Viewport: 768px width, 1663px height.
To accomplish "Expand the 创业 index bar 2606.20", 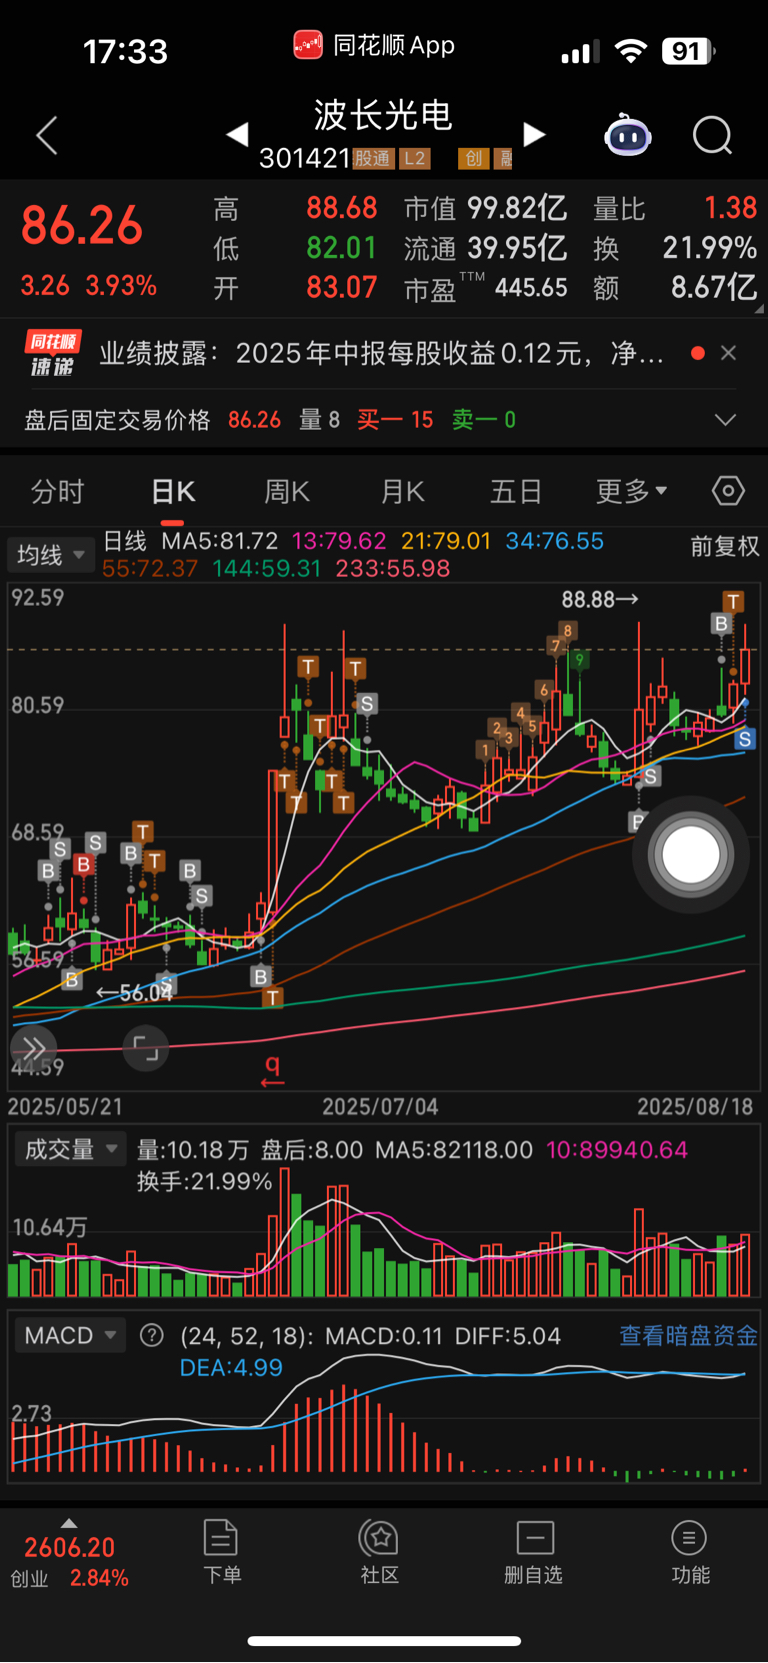I will tap(70, 1553).
